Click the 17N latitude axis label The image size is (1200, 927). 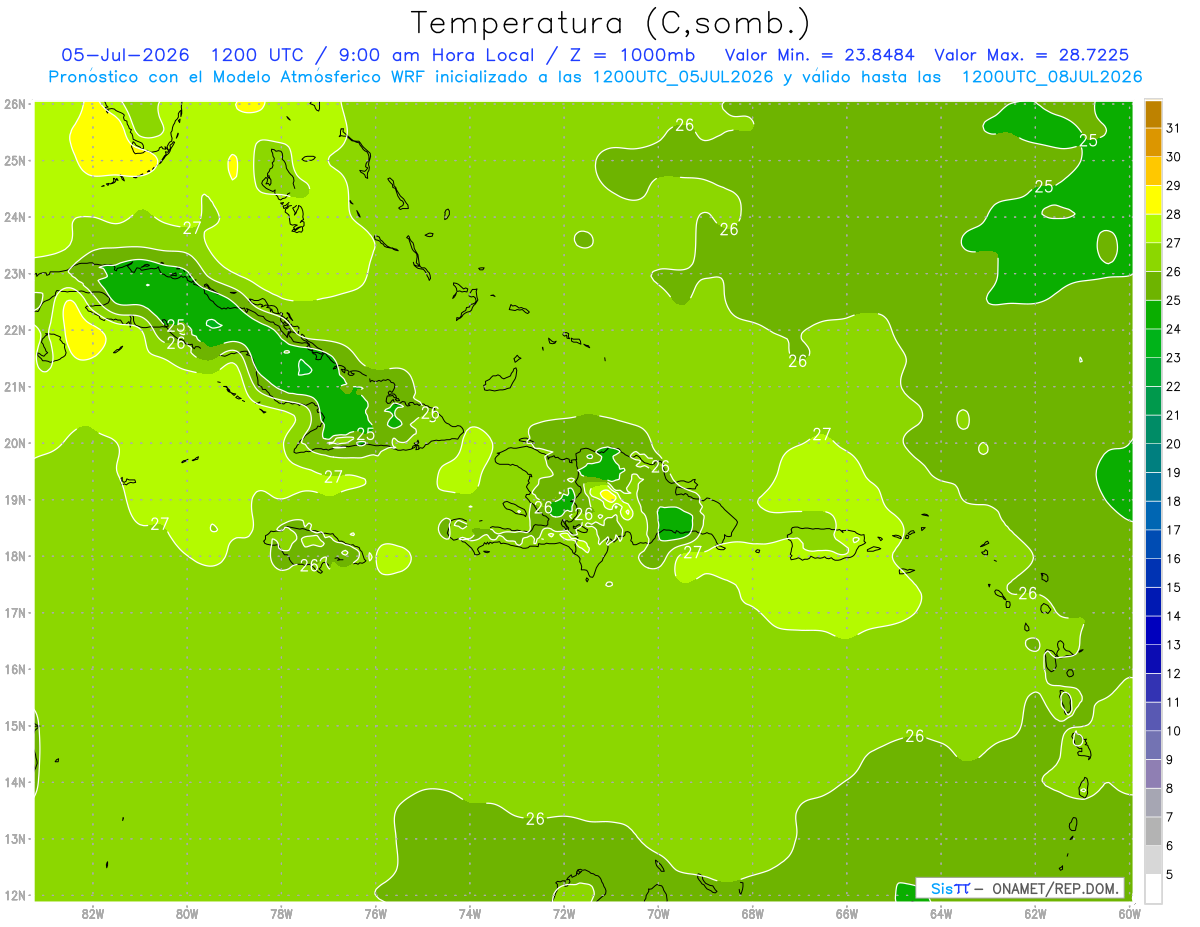[14, 612]
